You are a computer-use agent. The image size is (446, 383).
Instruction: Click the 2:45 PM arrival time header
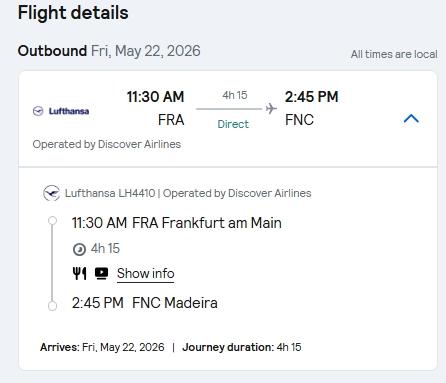coord(312,97)
